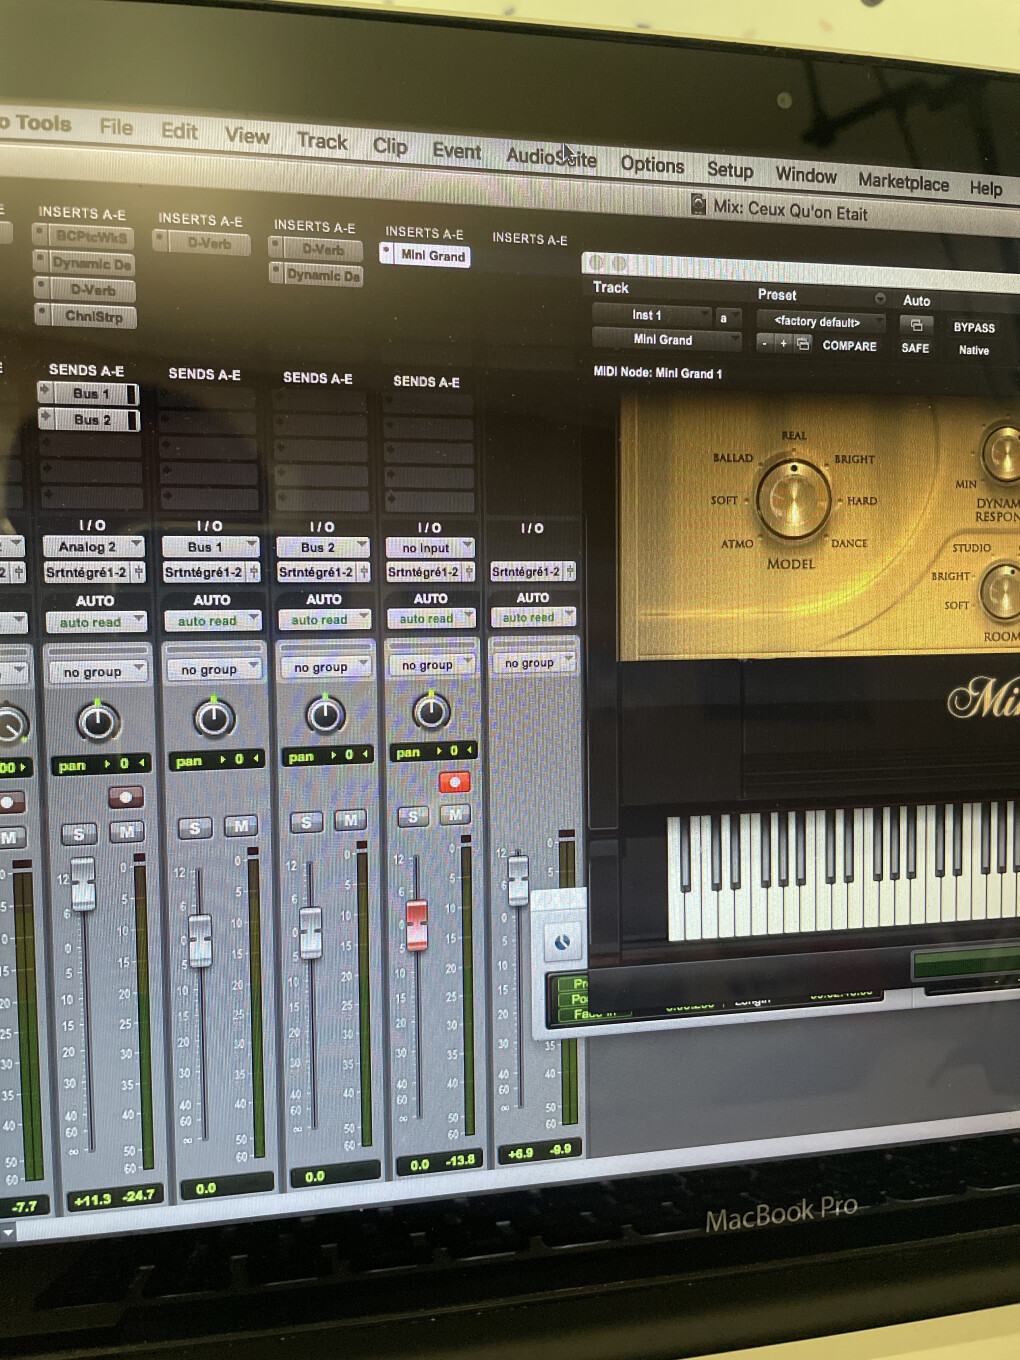1020x1360 pixels.
Task: Open the Analog 2 input selector
Action: point(94,546)
